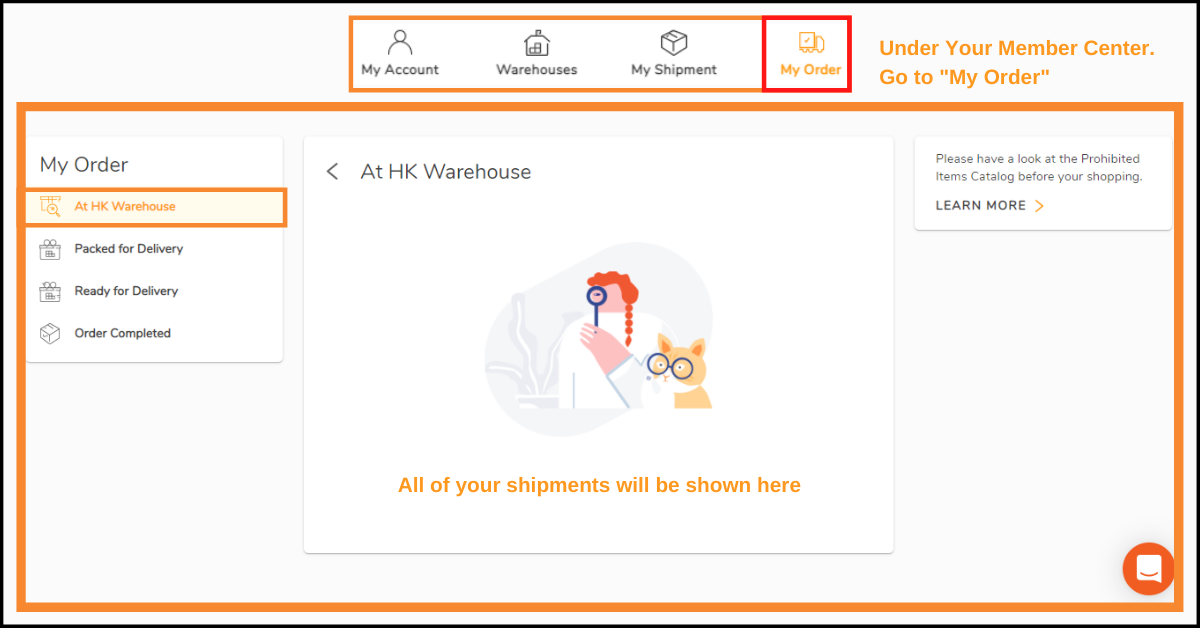Viewport: 1200px width, 628px height.
Task: Click the Warehouses building icon
Action: tap(537, 42)
